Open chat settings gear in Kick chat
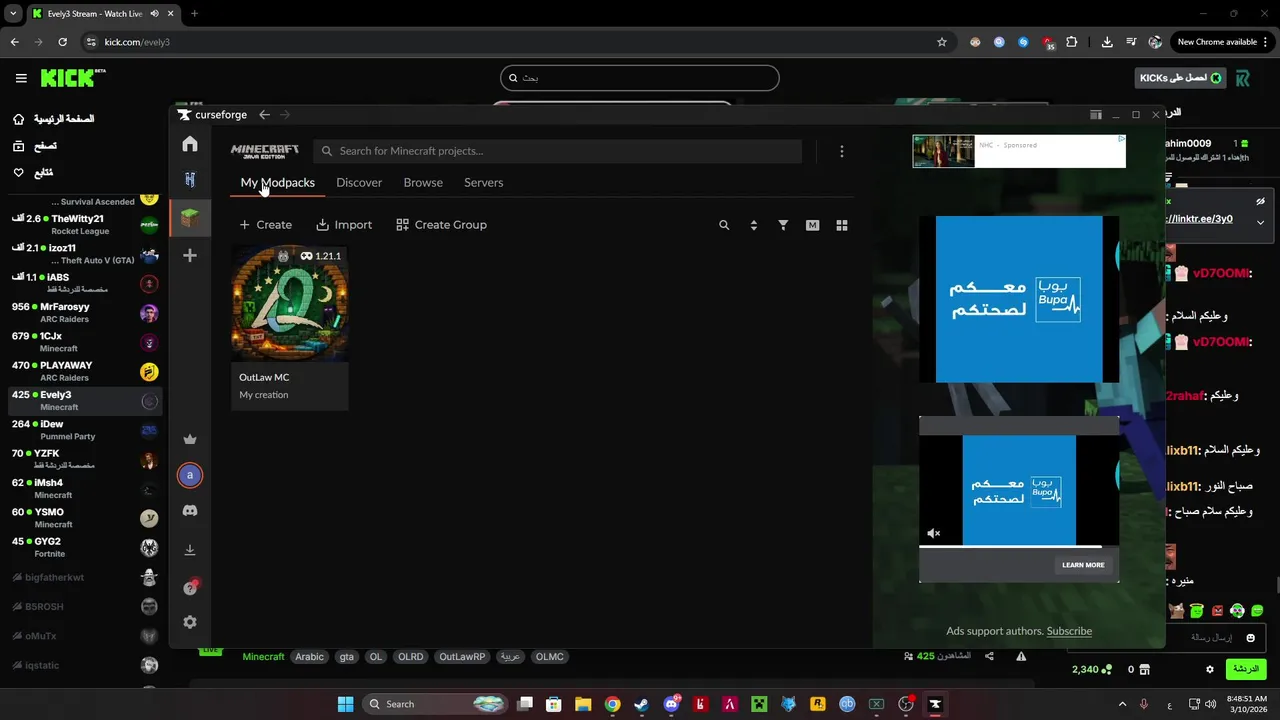Screen dimensions: 1280x720 (x=1210, y=670)
